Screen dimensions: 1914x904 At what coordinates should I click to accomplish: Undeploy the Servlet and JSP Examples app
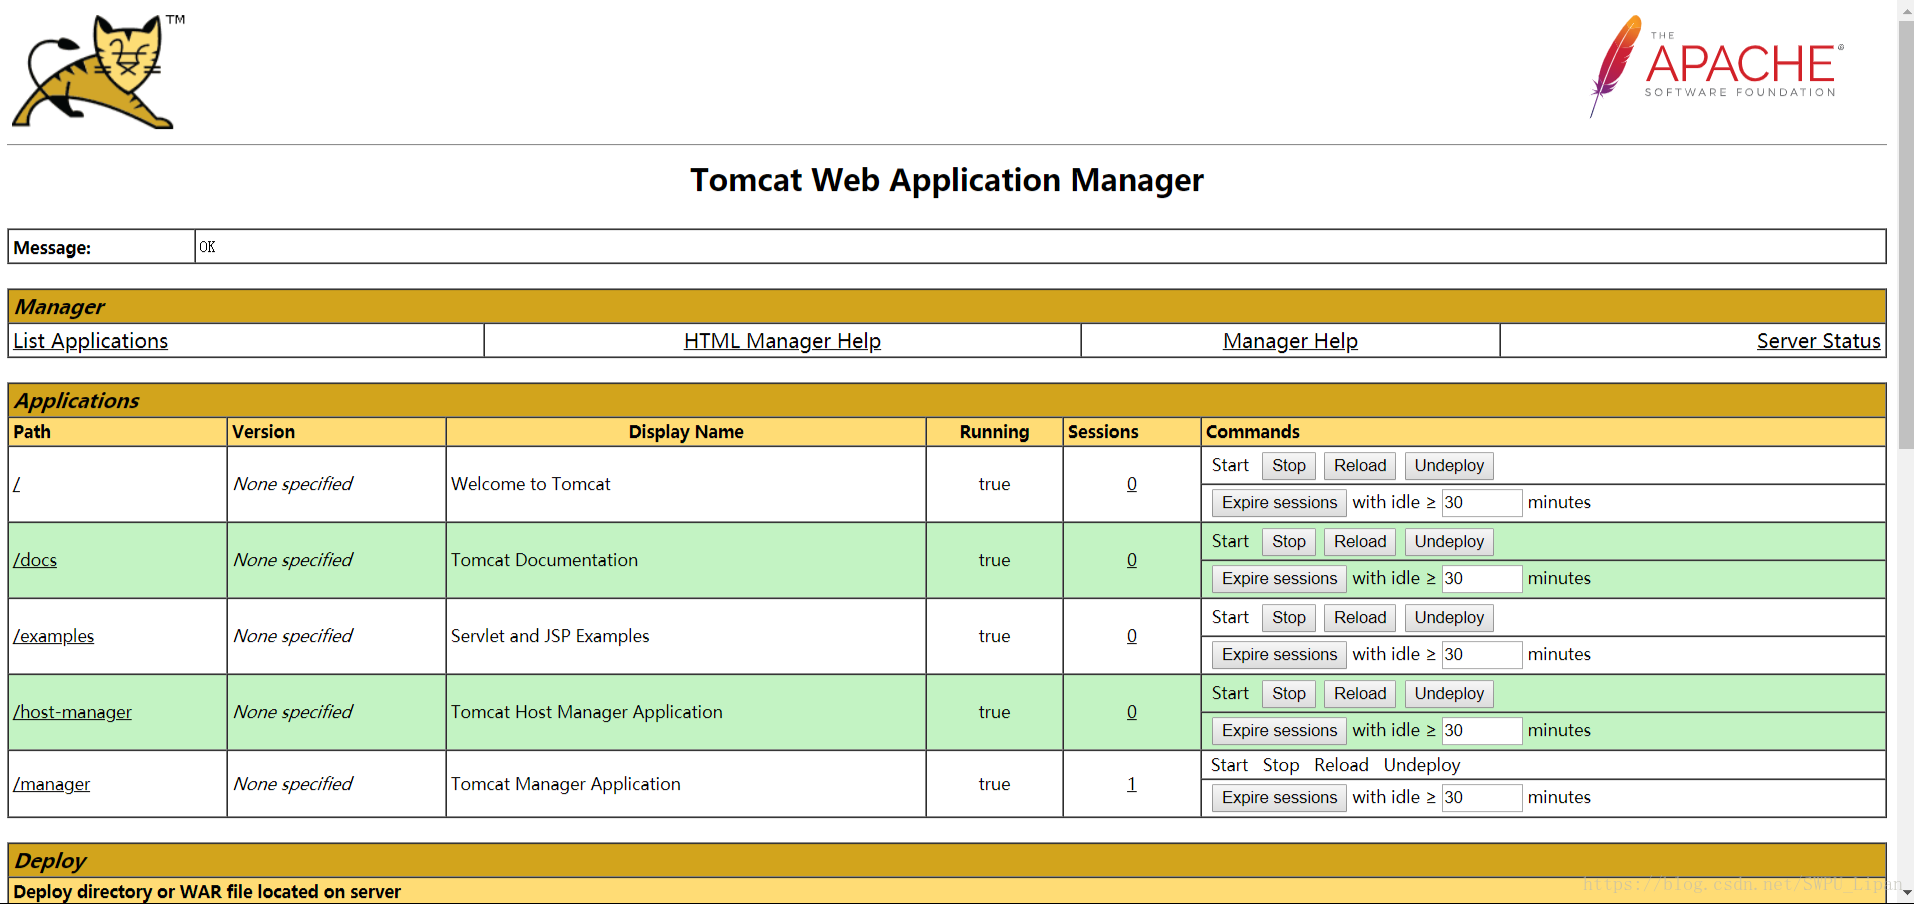pyautogui.click(x=1449, y=618)
